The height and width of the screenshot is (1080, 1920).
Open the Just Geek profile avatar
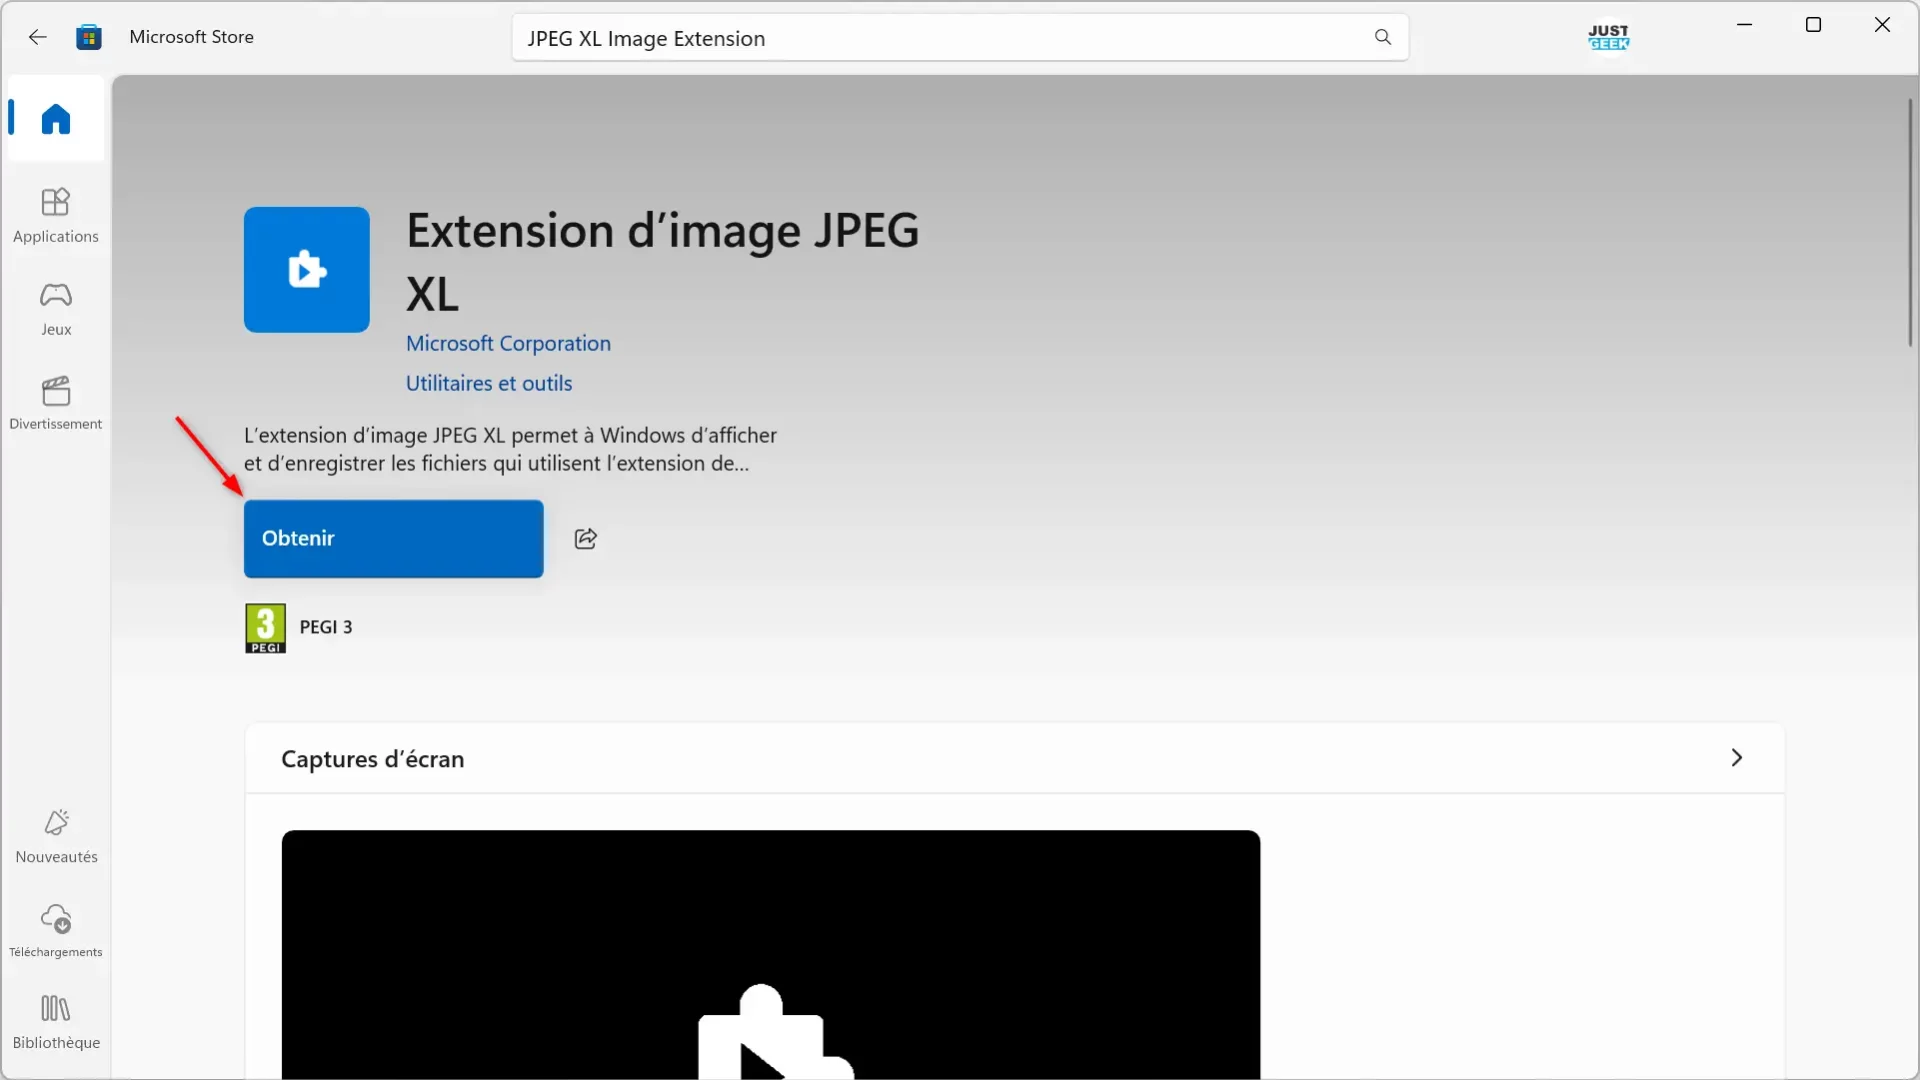[1608, 37]
